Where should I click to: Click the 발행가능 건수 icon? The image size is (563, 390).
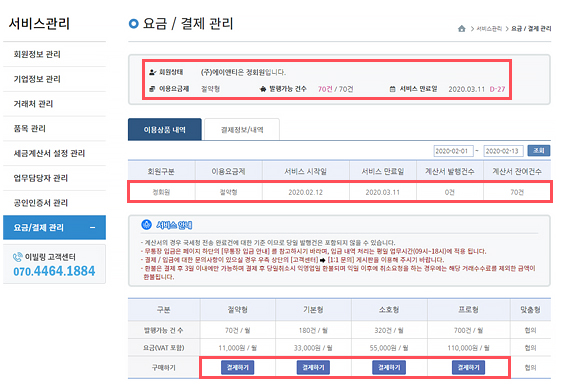pos(263,89)
